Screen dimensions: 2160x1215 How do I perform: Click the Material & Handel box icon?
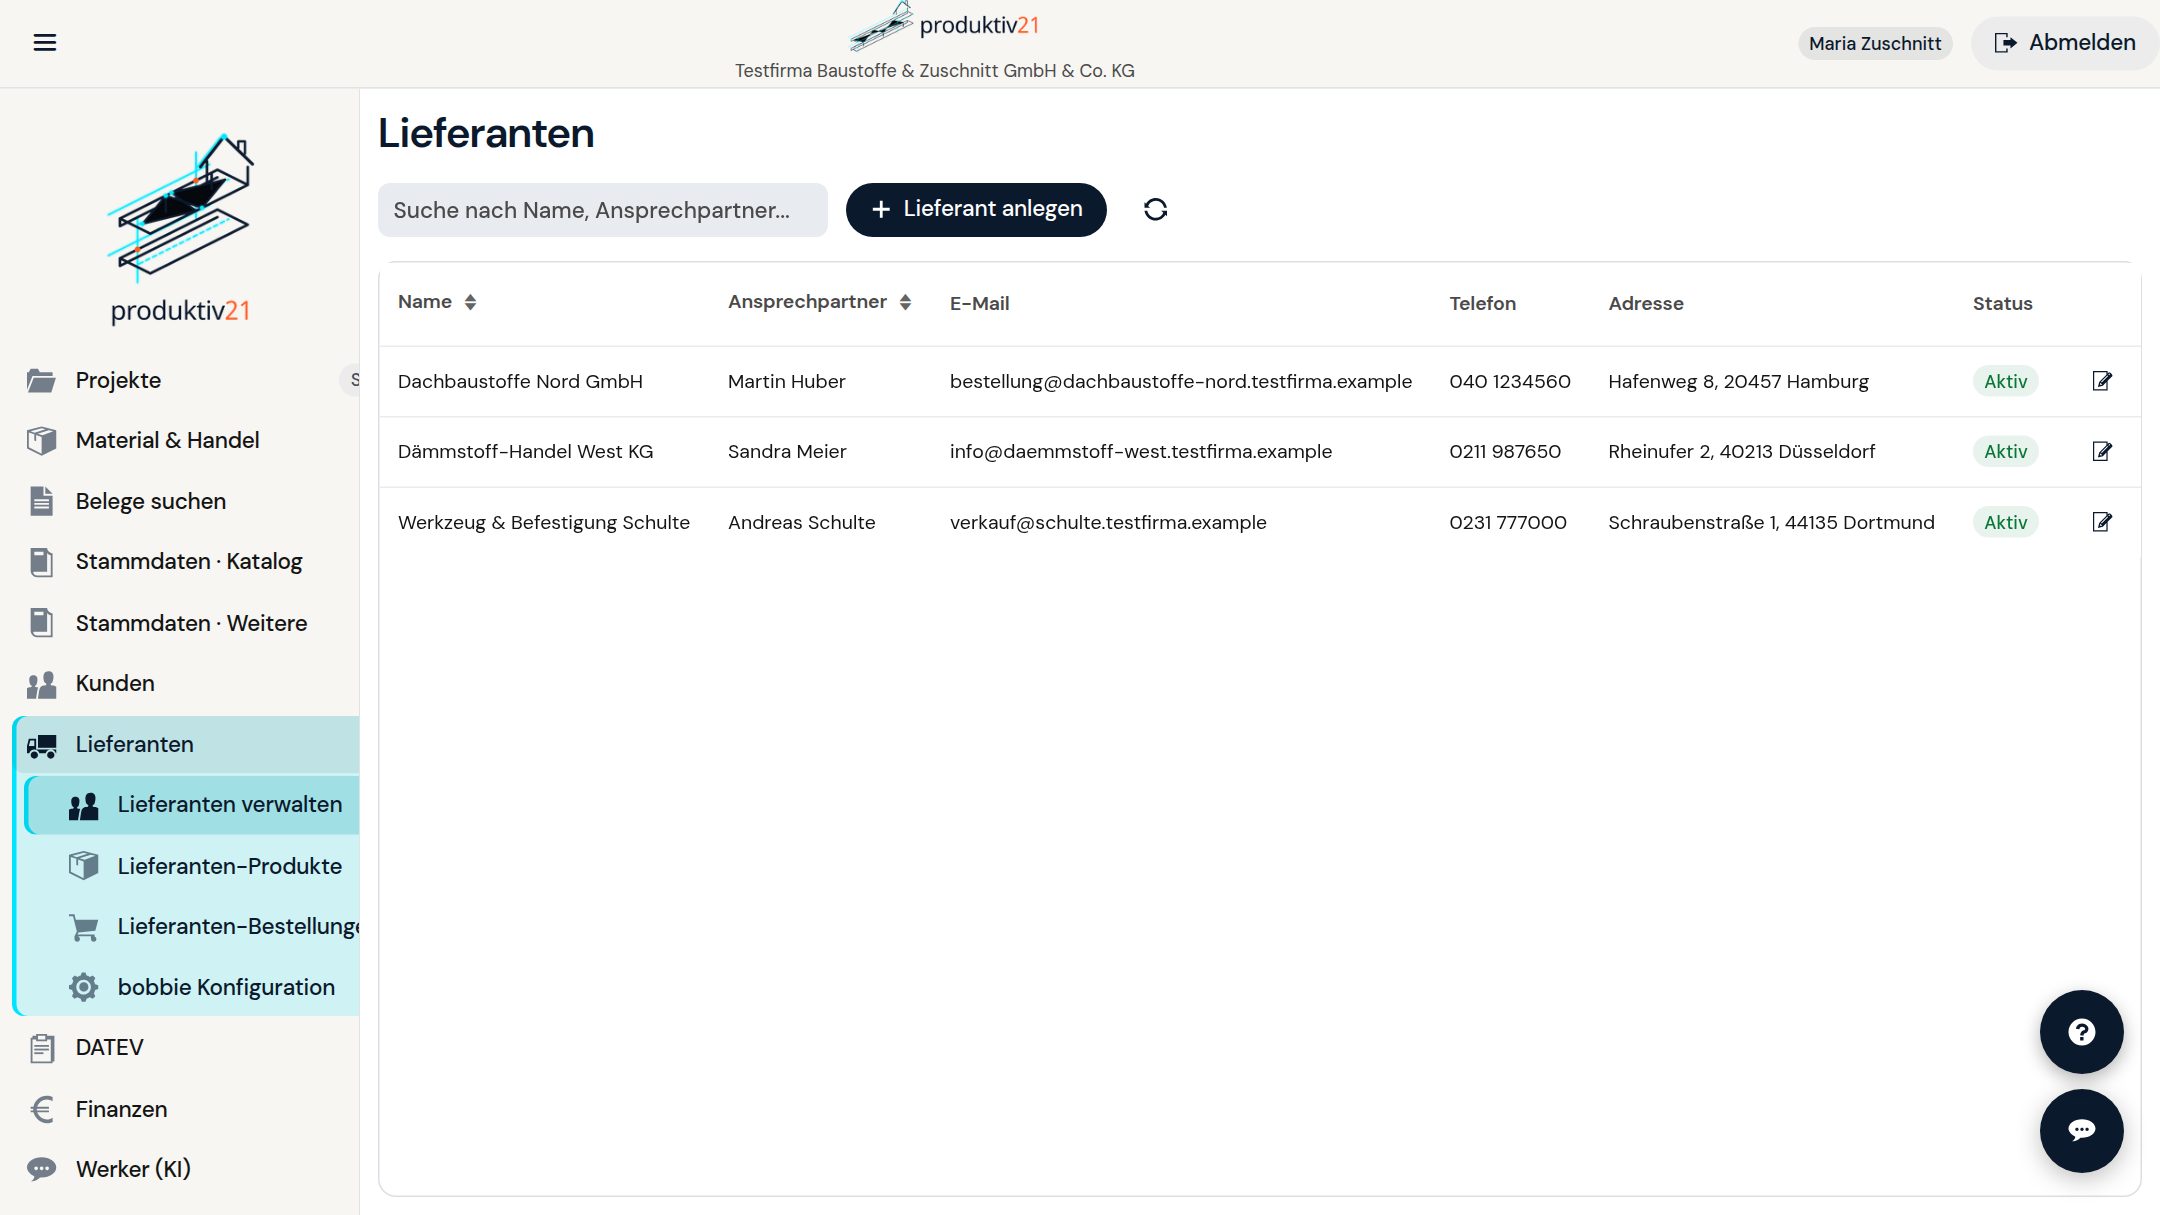pos(41,440)
